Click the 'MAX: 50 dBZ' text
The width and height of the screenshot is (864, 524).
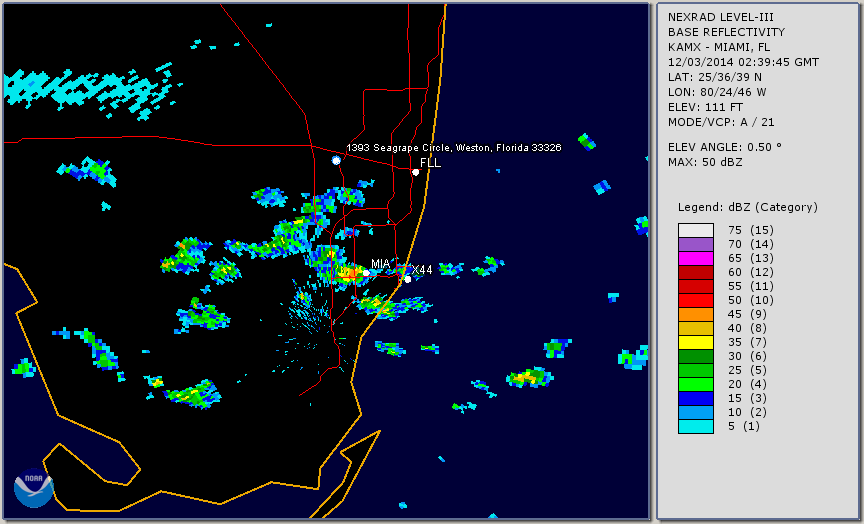pyautogui.click(x=705, y=162)
